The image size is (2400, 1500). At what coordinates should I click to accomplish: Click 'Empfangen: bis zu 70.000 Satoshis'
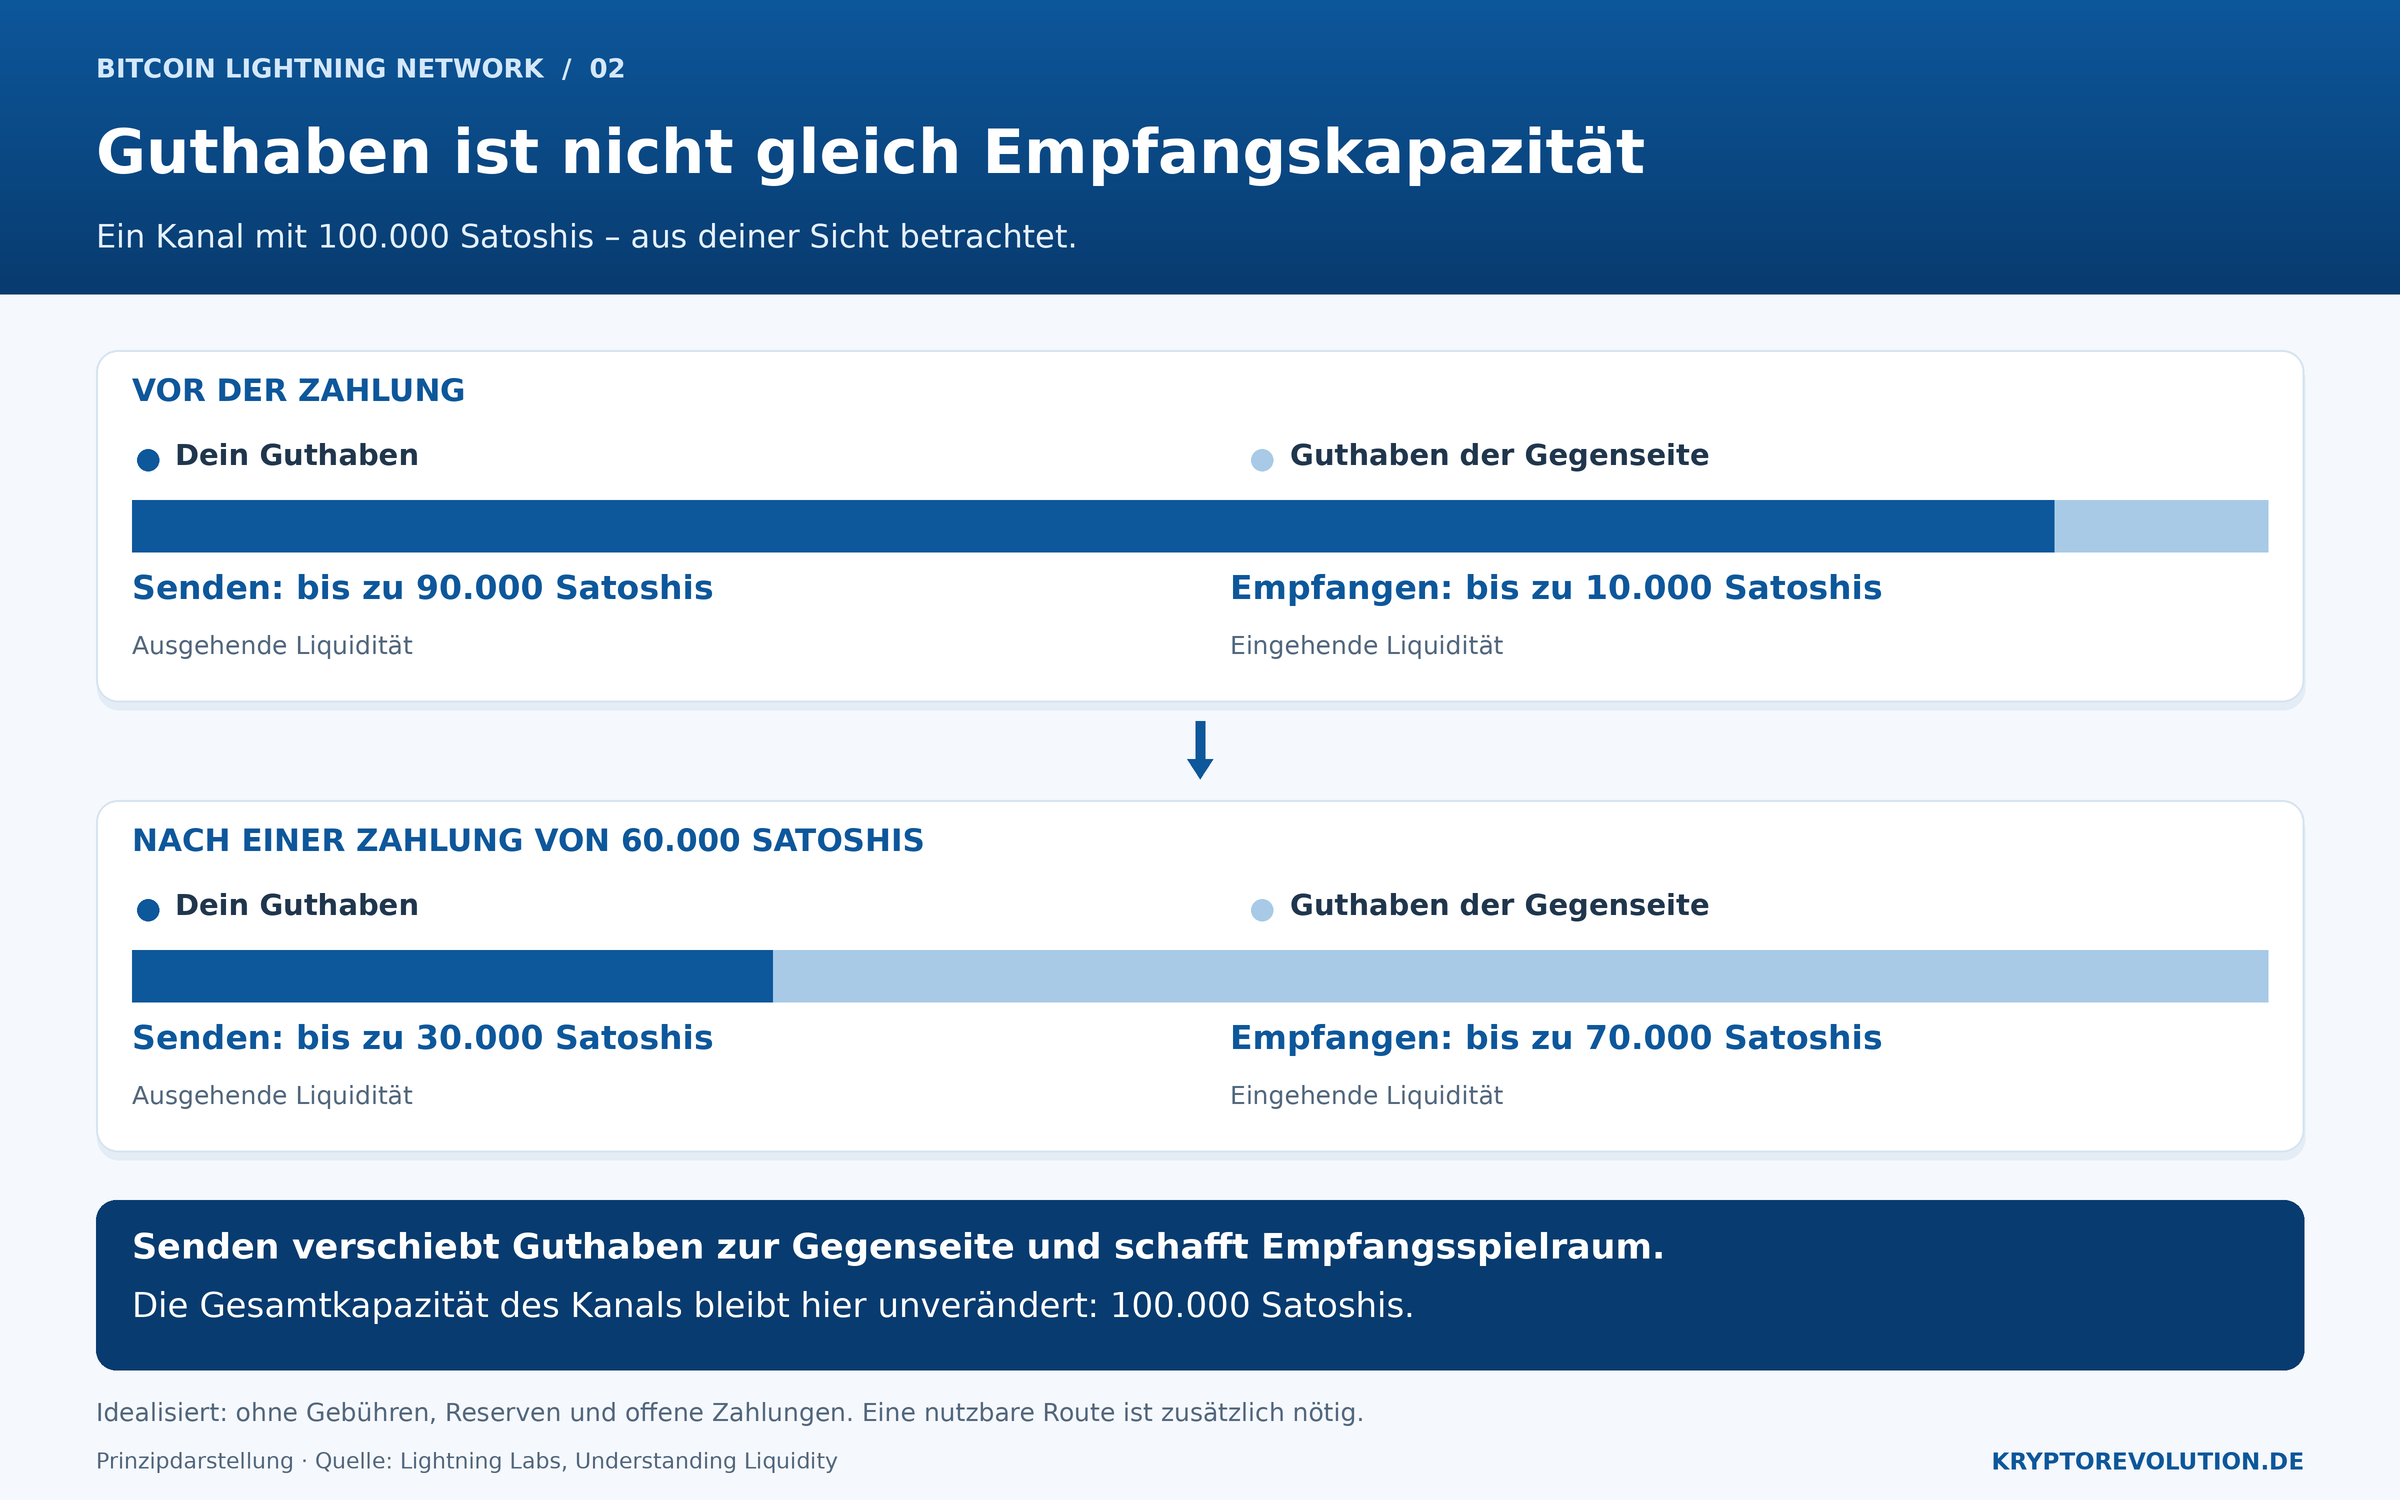pos(1556,1038)
